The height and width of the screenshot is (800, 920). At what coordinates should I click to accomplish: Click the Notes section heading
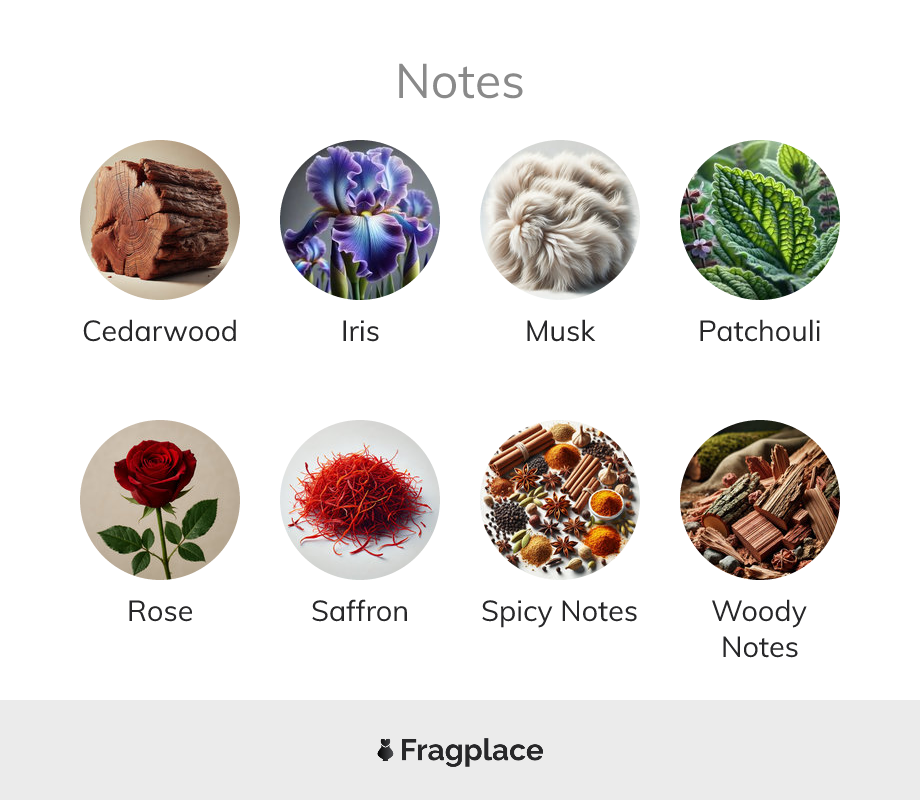[x=460, y=82]
